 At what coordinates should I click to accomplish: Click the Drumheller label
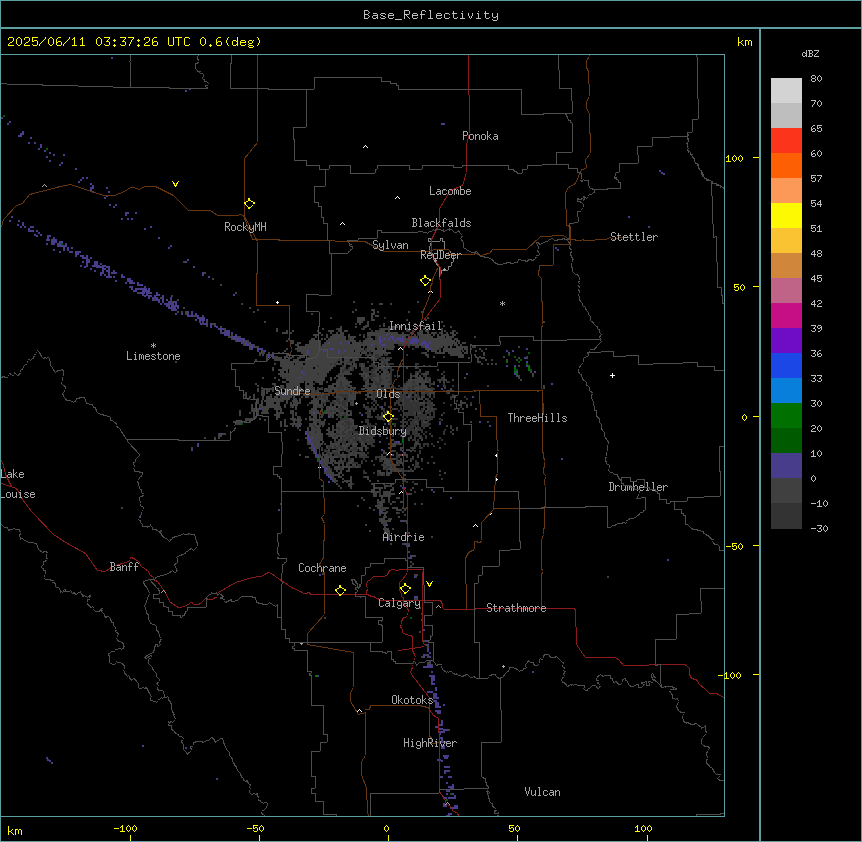pos(638,487)
